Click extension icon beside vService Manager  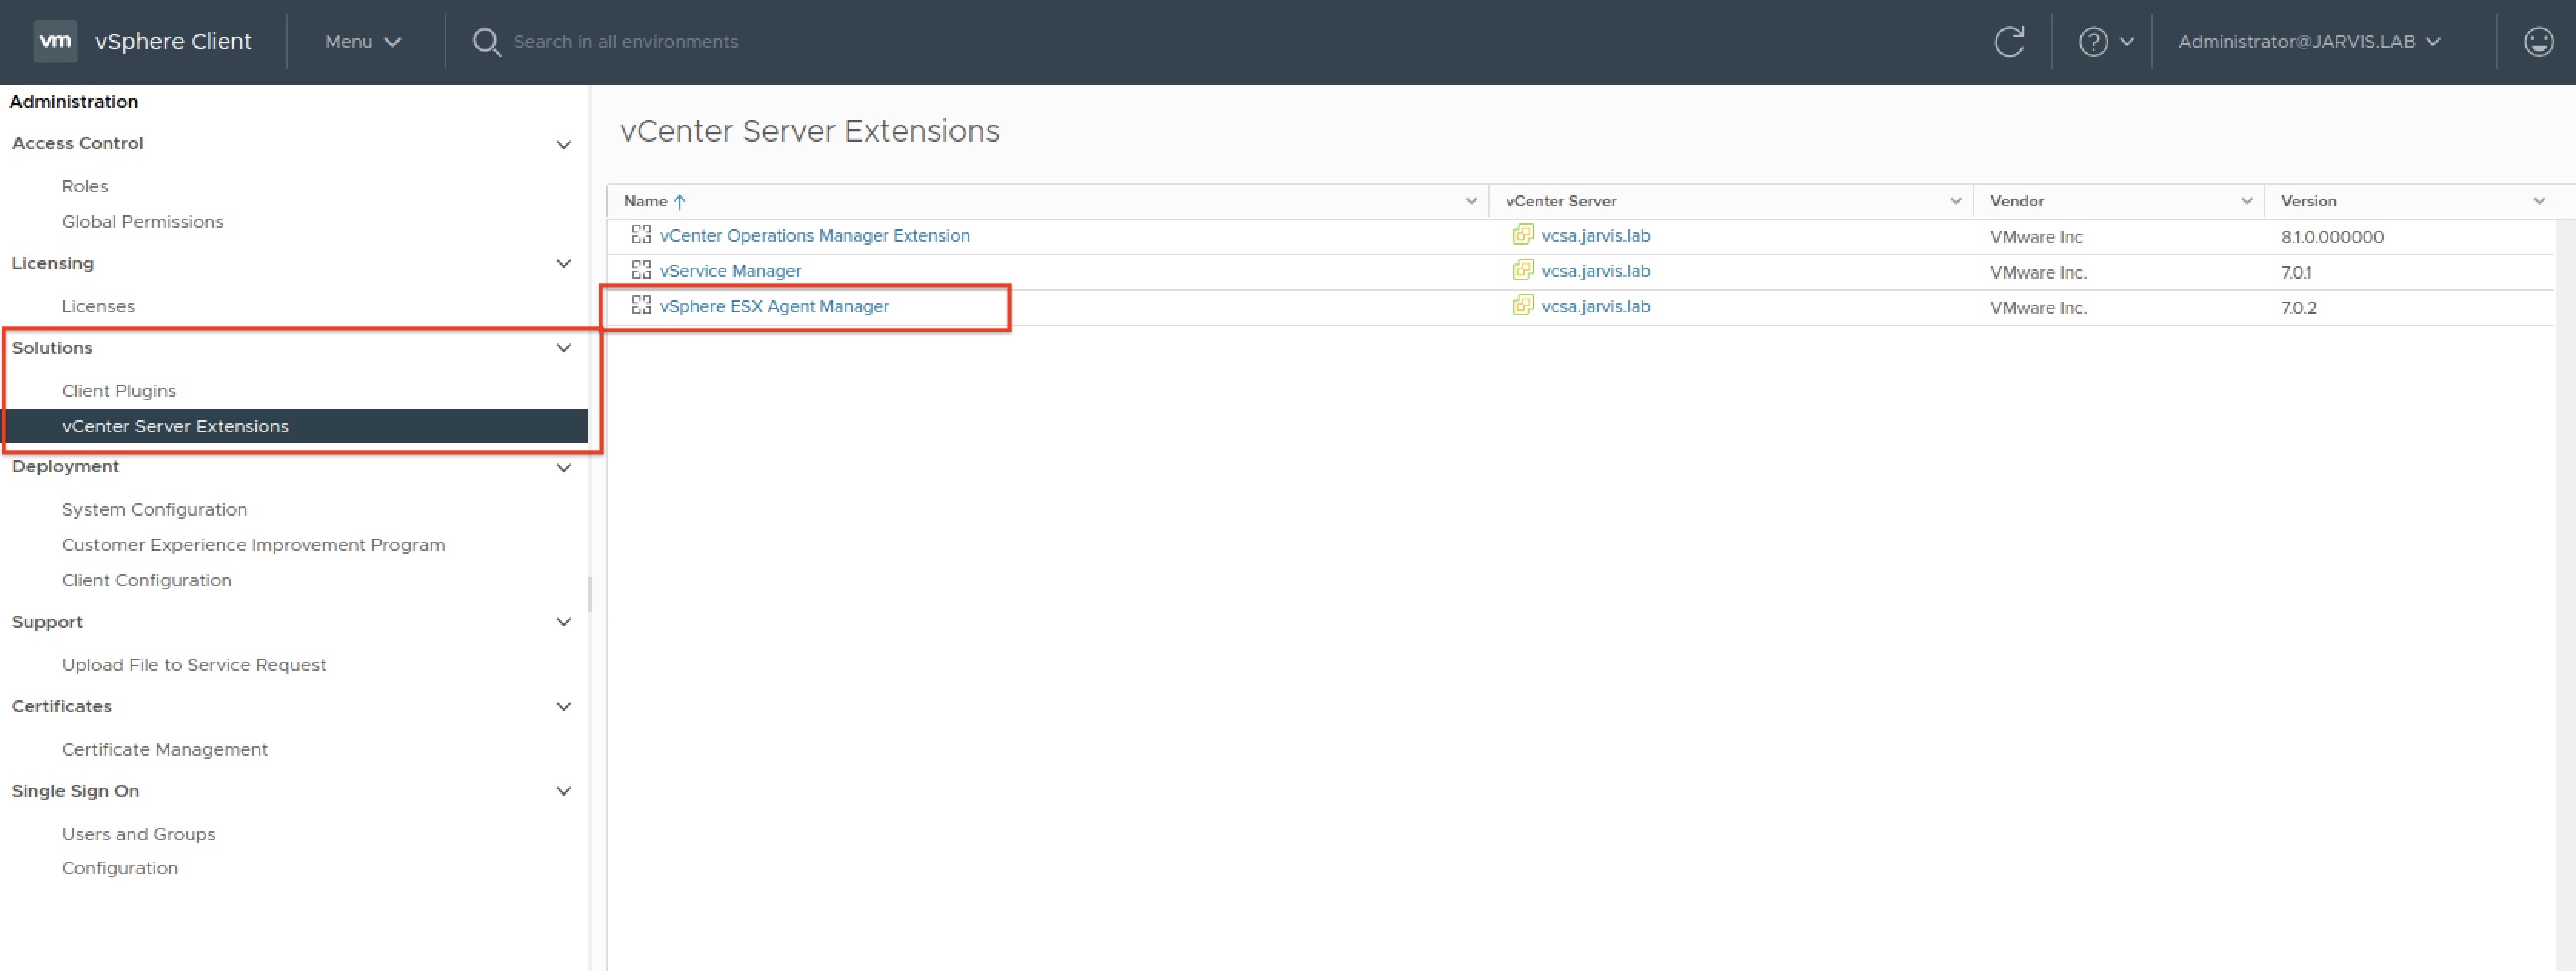(x=641, y=270)
